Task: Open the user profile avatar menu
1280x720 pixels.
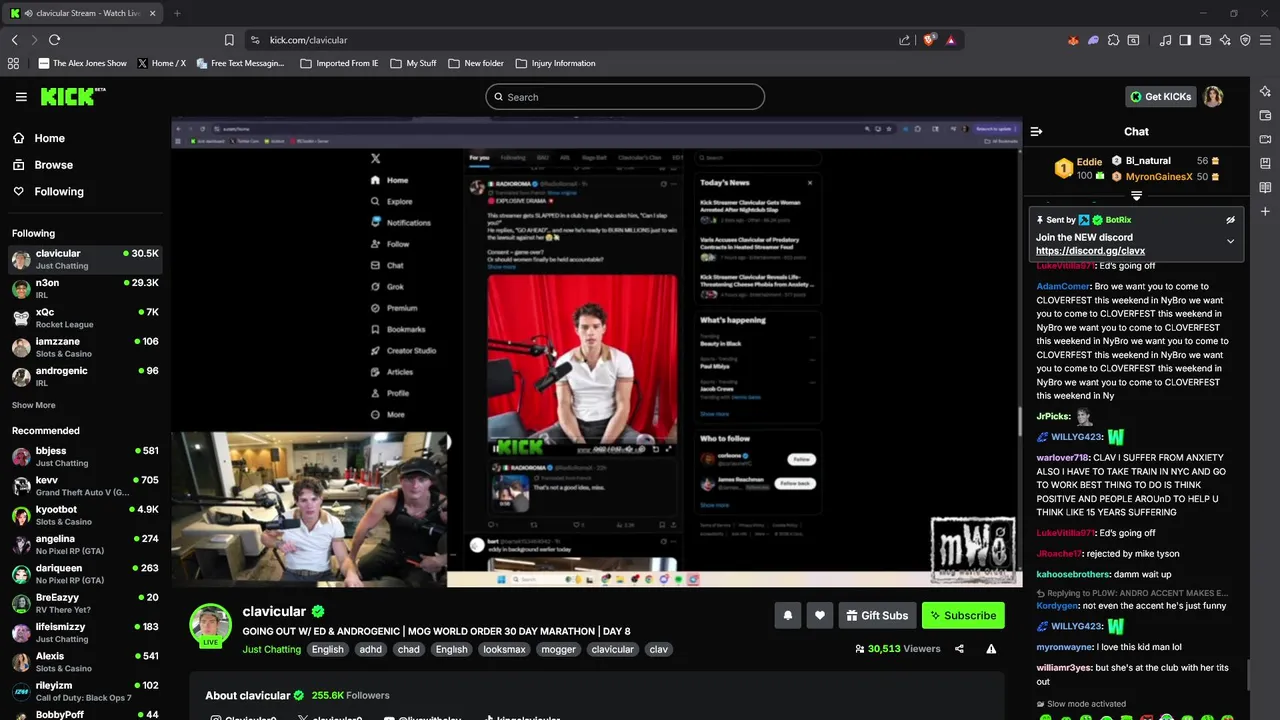Action: pos(1213,97)
